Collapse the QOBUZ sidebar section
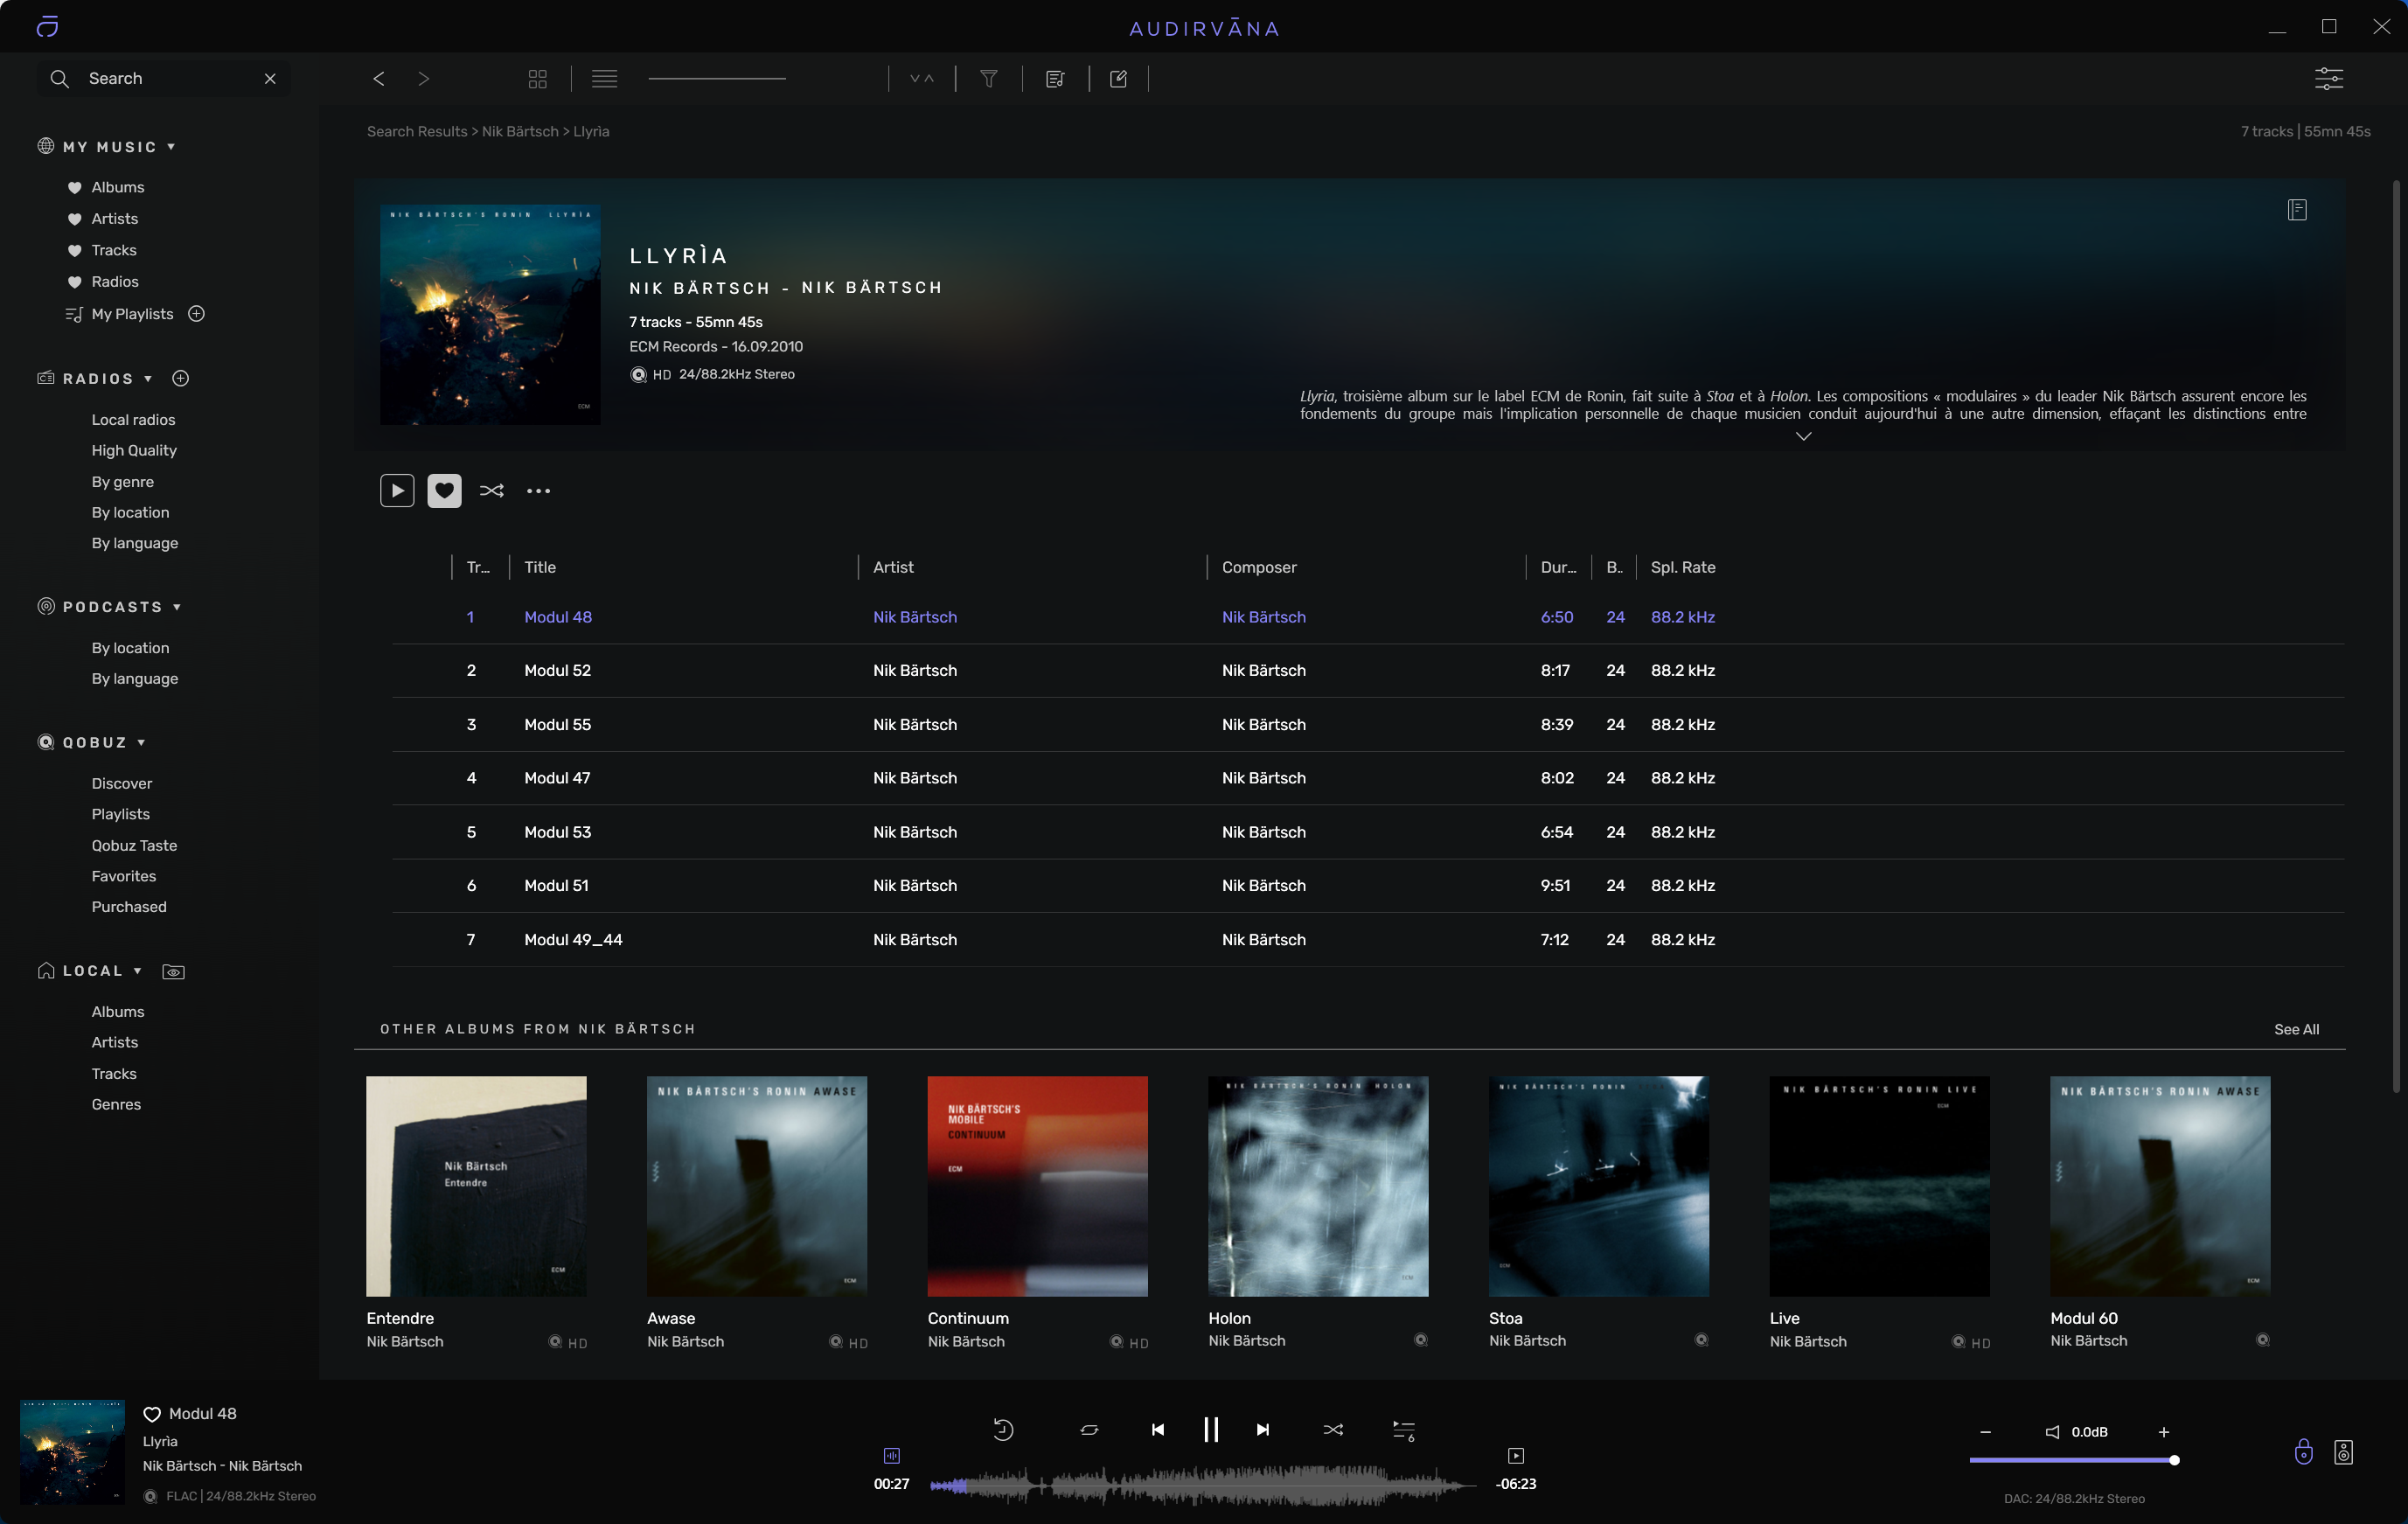2408x1524 pixels. click(141, 742)
